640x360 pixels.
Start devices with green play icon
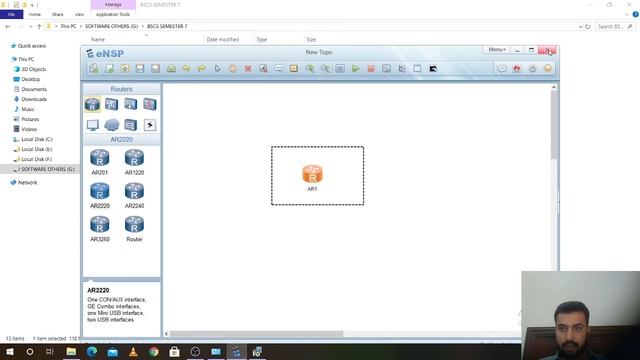(x=356, y=69)
